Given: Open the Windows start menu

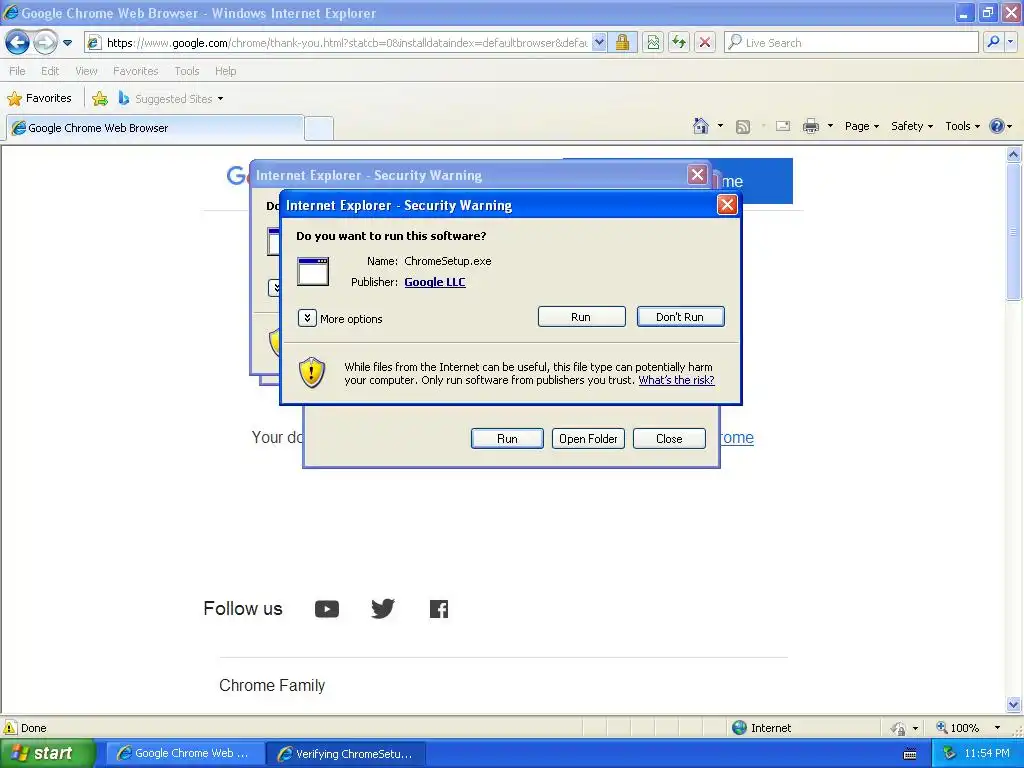Looking at the screenshot, I should pos(46,754).
